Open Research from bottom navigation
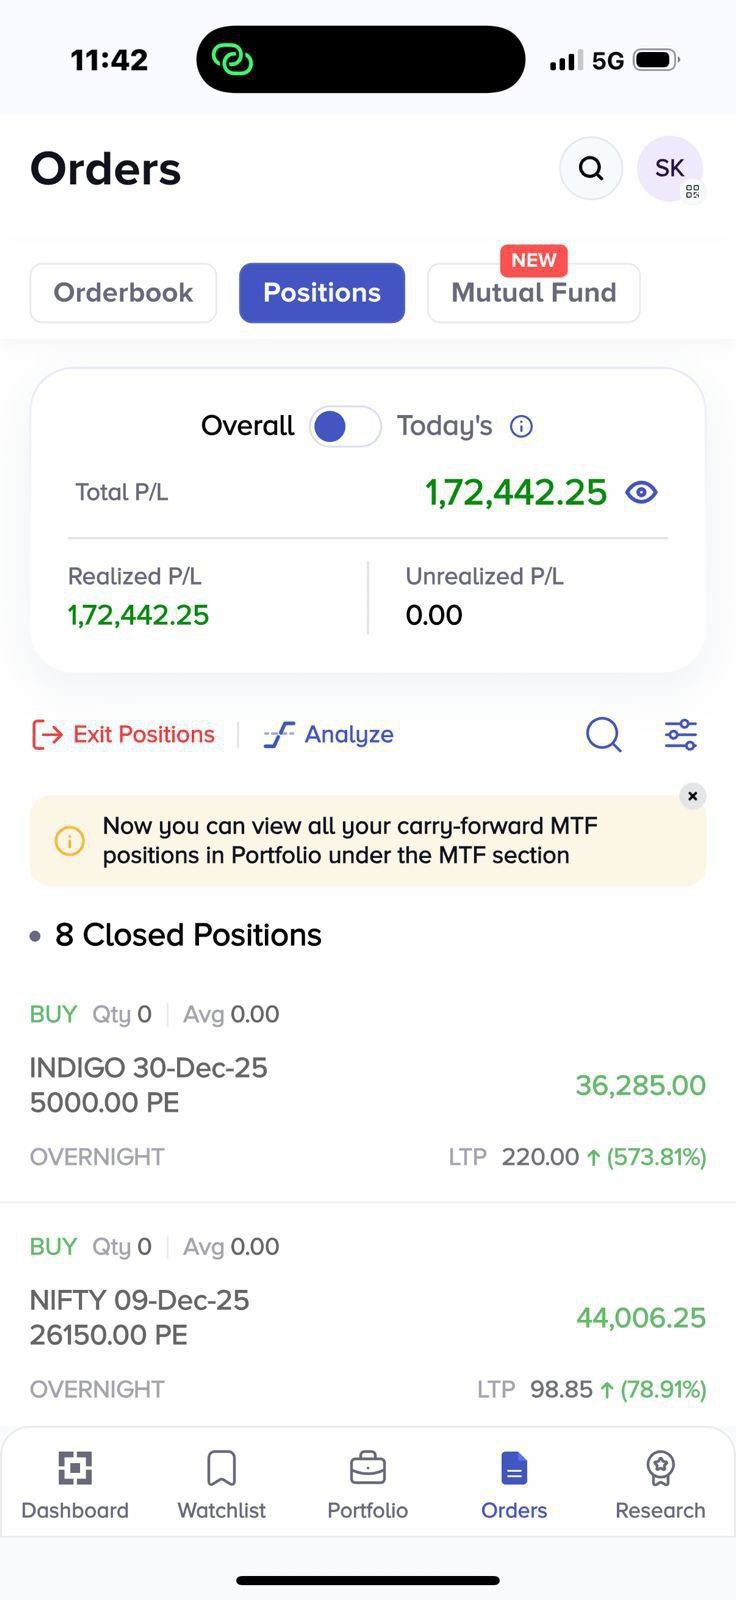Viewport: 736px width, 1600px height. [x=660, y=1485]
